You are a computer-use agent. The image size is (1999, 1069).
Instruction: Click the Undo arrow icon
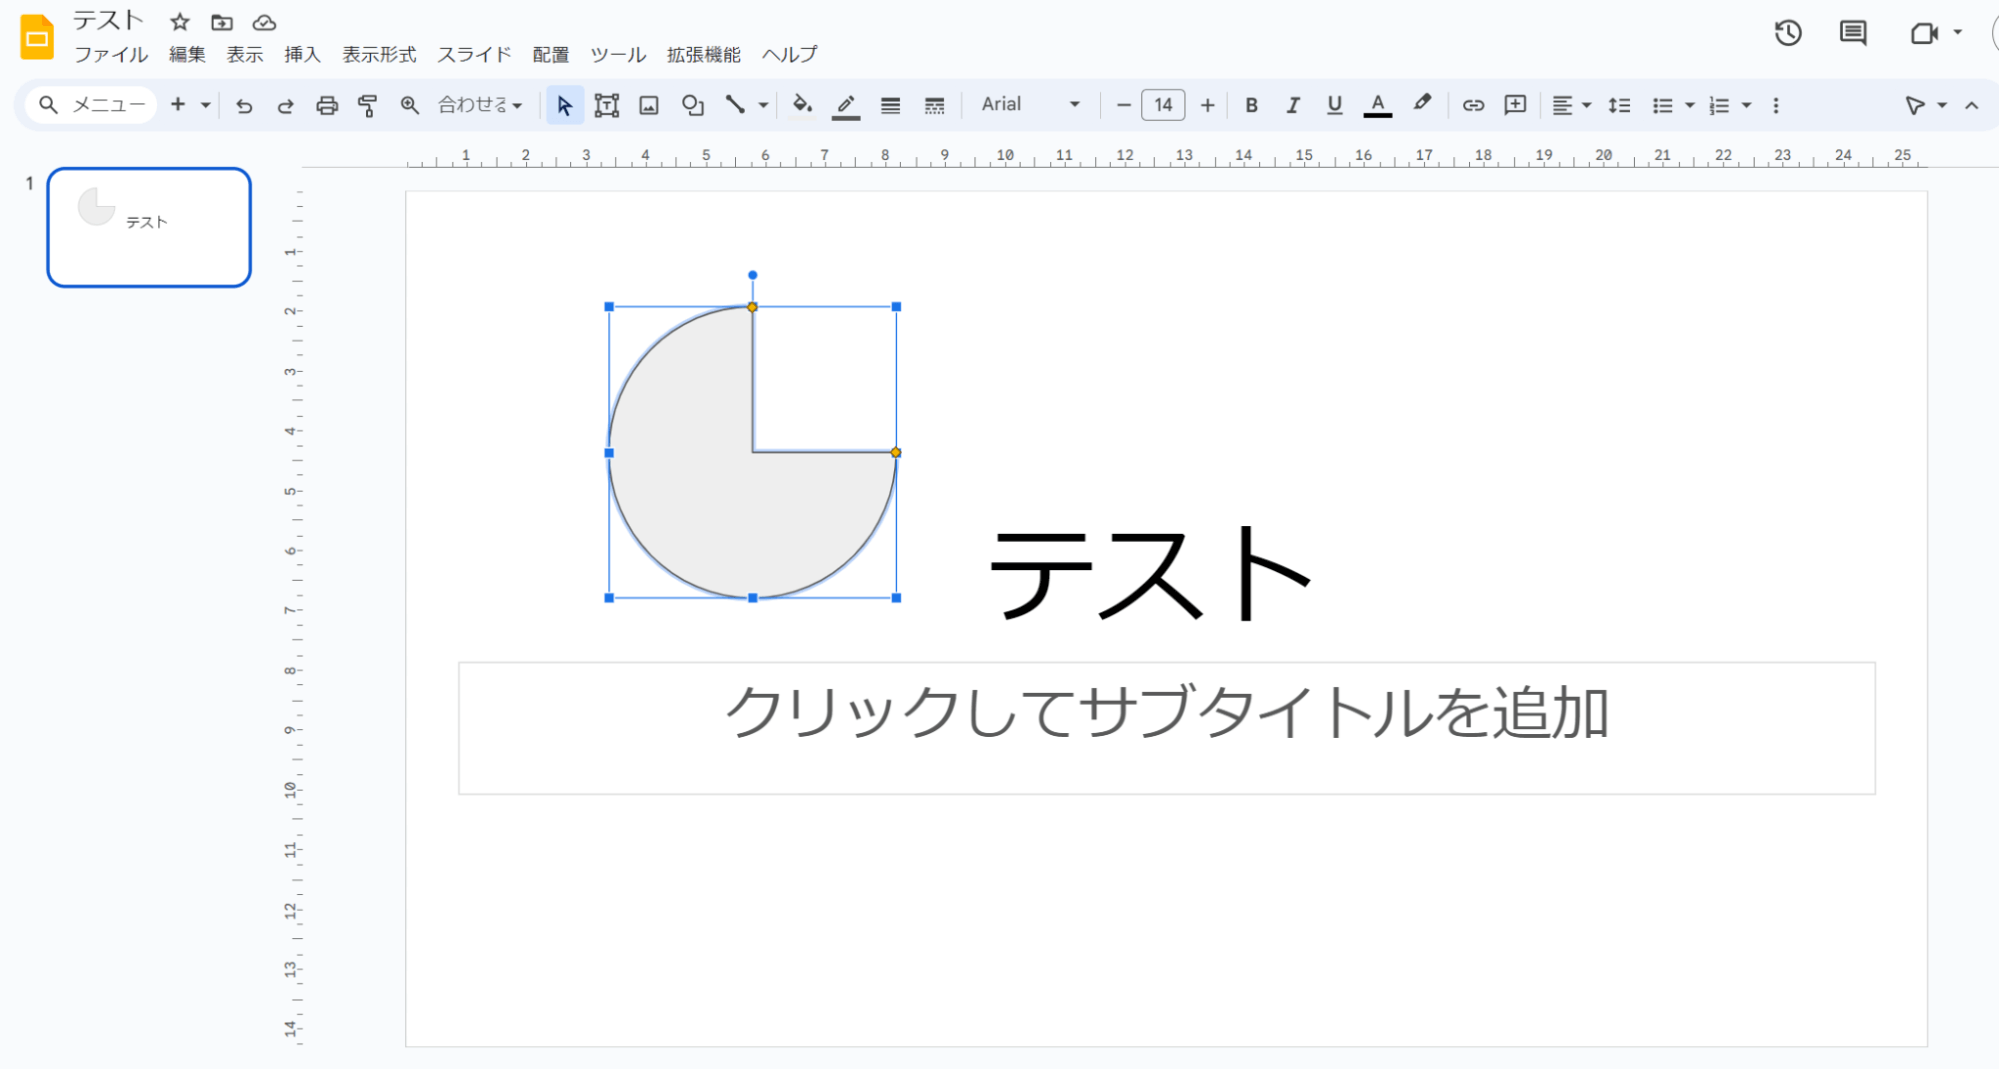pyautogui.click(x=244, y=105)
